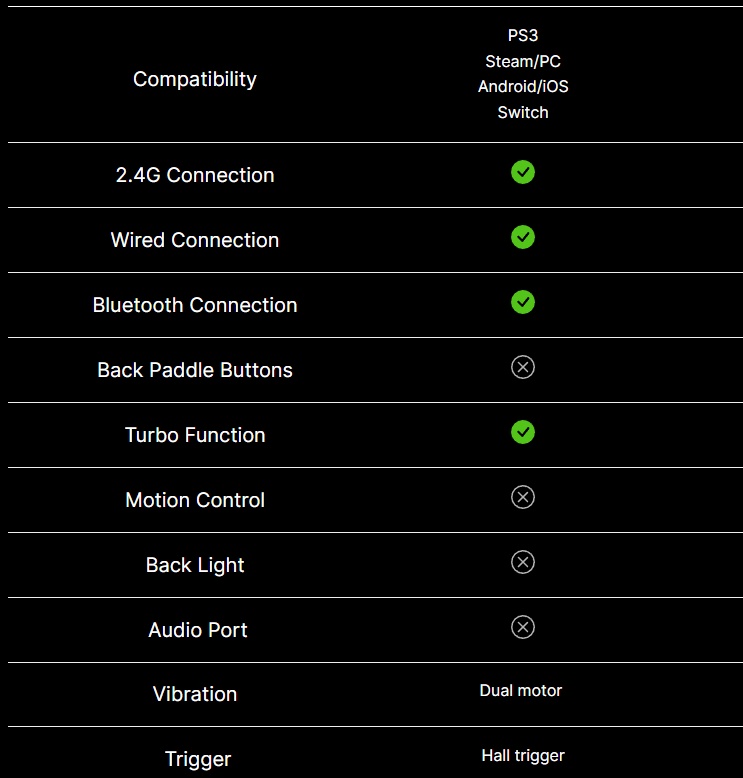This screenshot has height=778, width=743.
Task: Click the Wired Connection green checkmark
Action: tap(523, 237)
